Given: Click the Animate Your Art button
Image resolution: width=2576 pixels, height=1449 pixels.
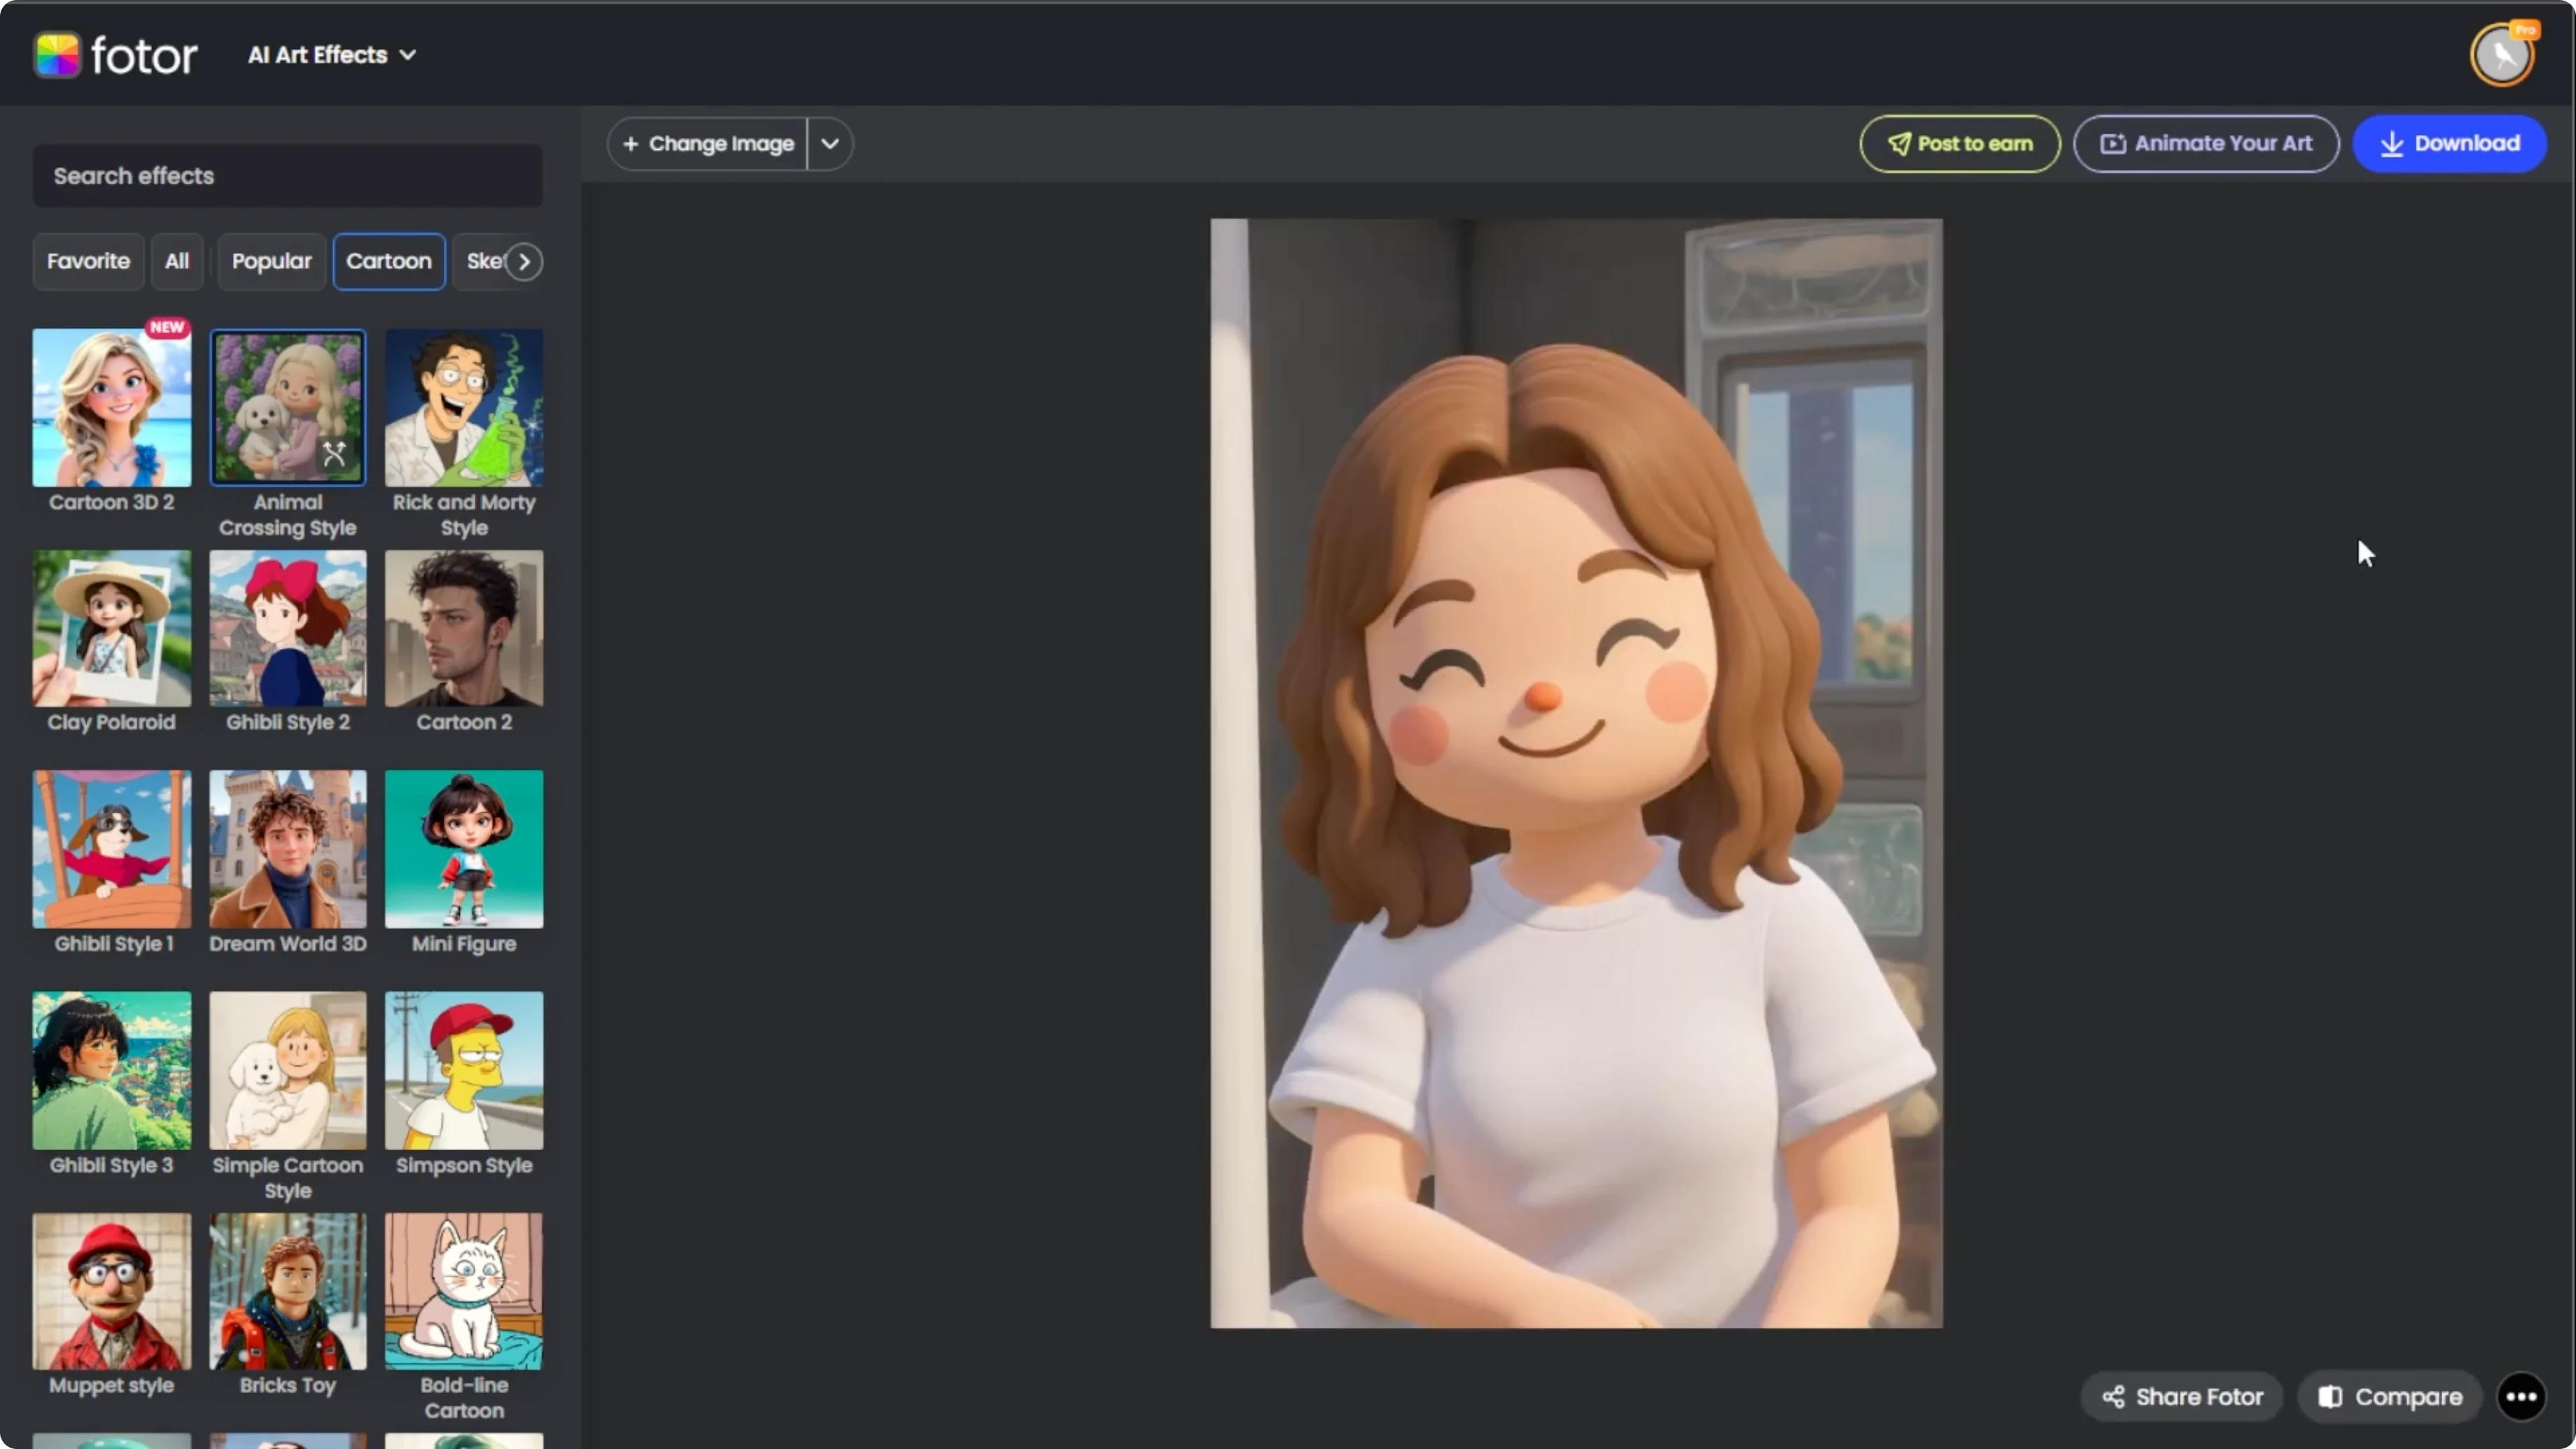Looking at the screenshot, I should tap(2206, 143).
